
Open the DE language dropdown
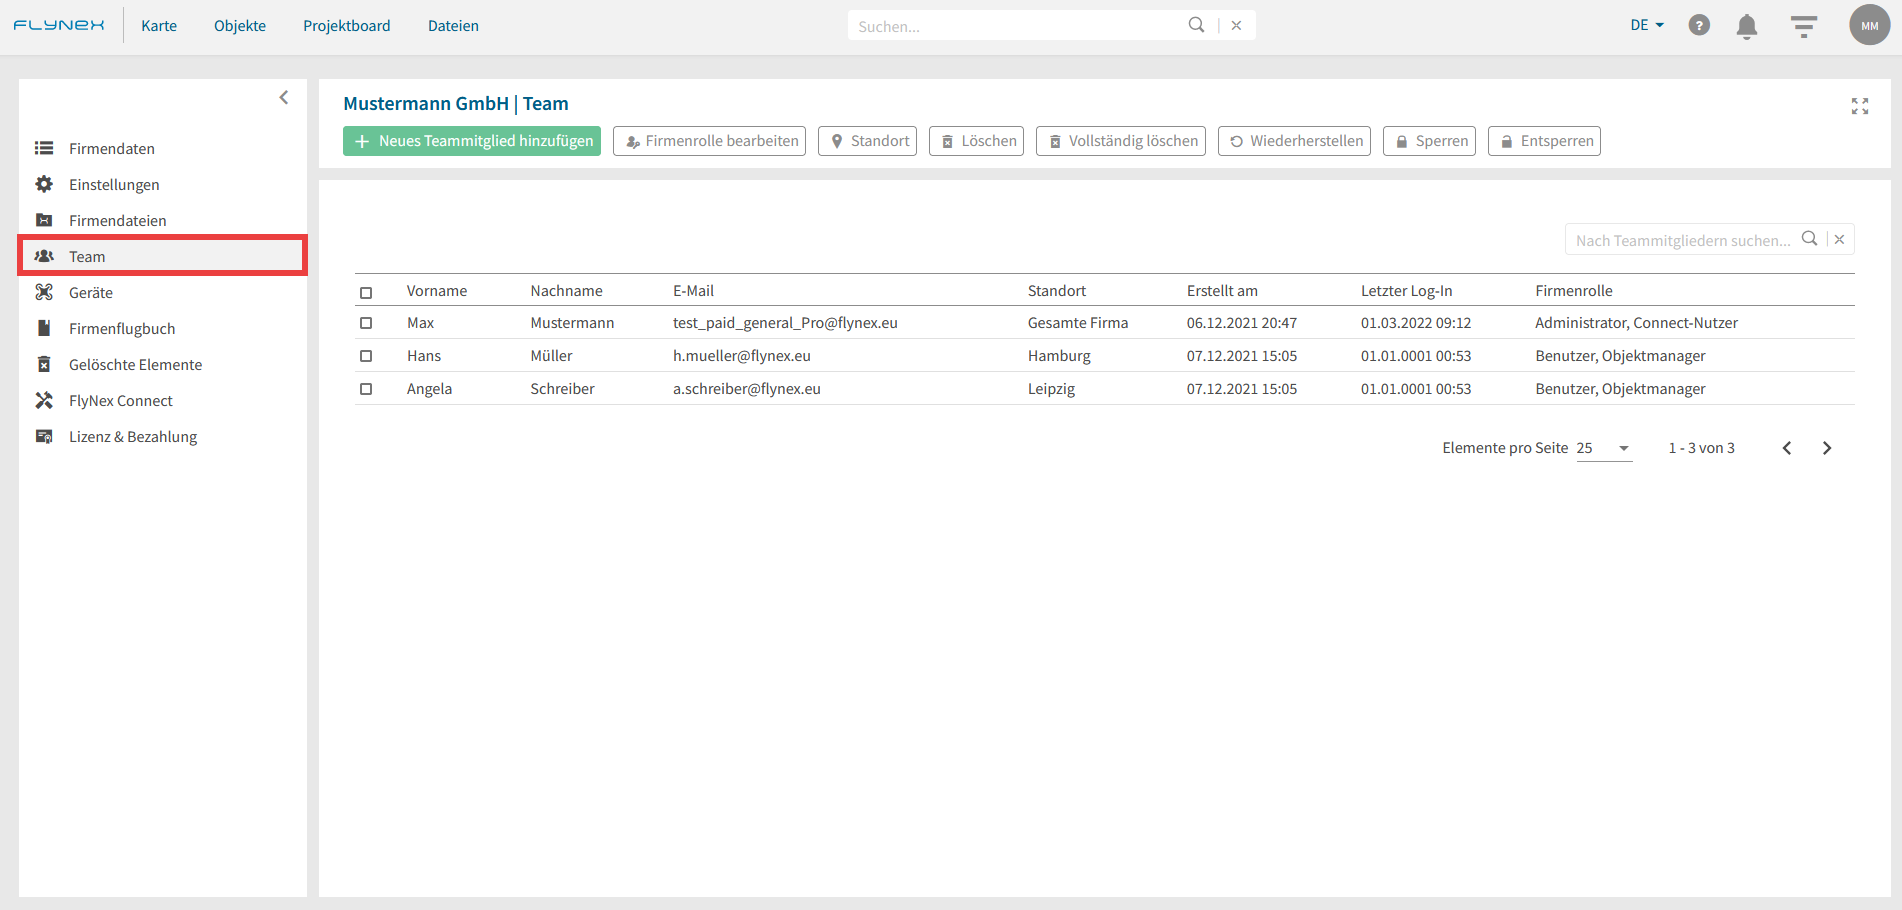click(x=1646, y=25)
